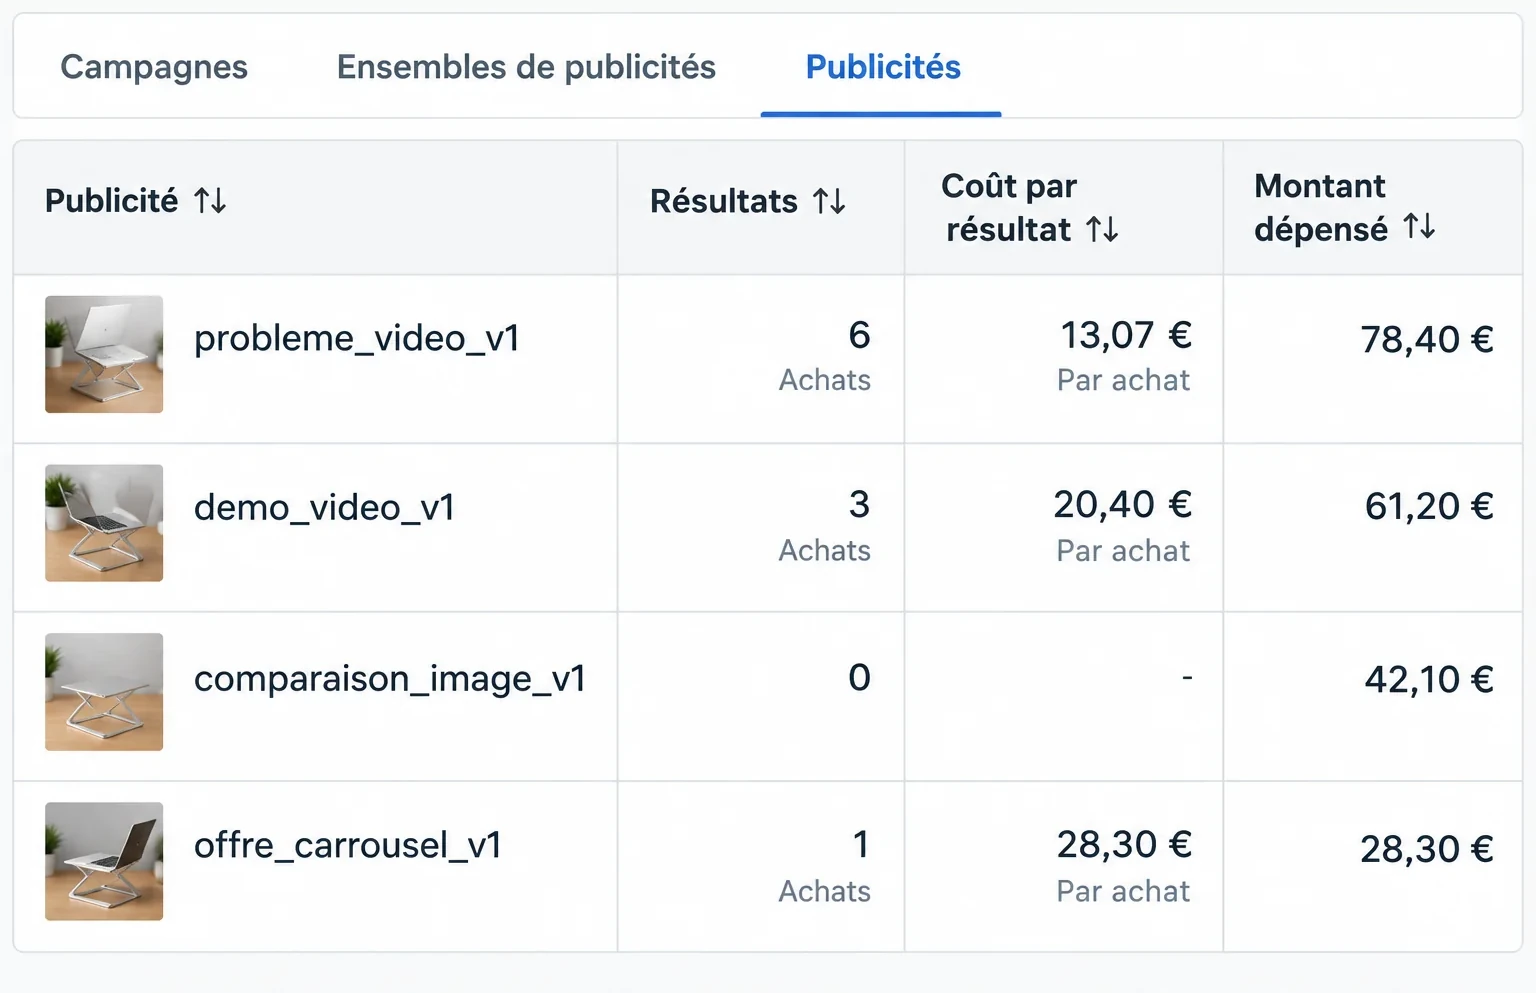Open thumbnail of comparaison_image_v1 ad
The width and height of the screenshot is (1536, 993).
pos(104,692)
